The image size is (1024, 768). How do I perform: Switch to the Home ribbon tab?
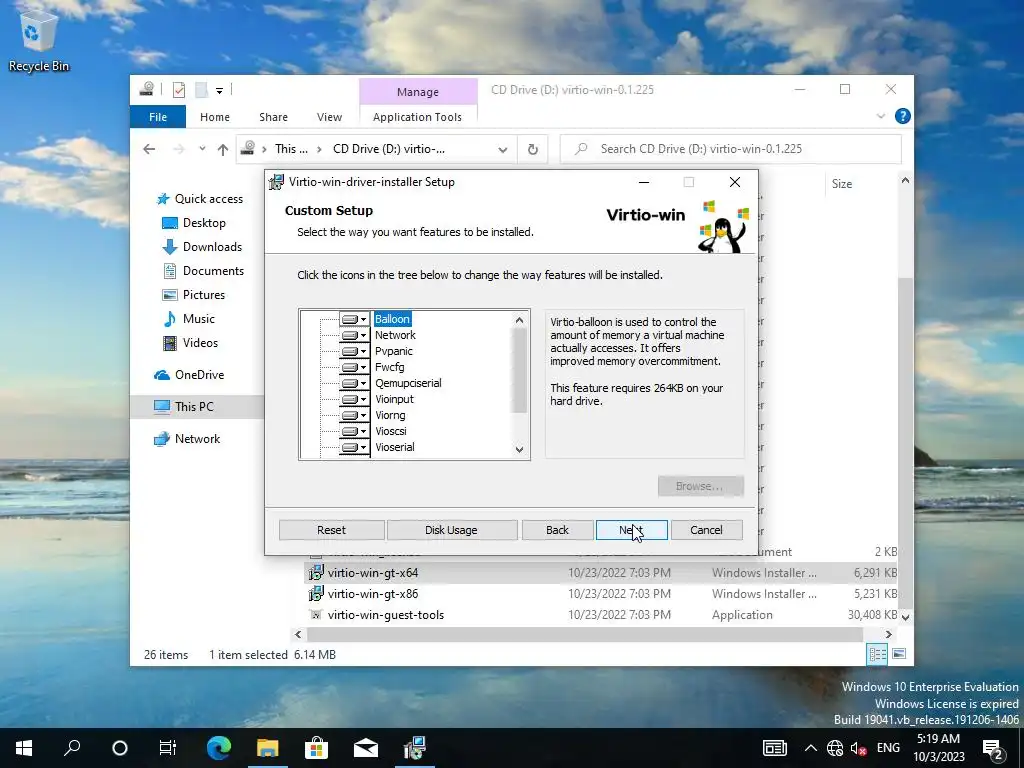coord(215,117)
